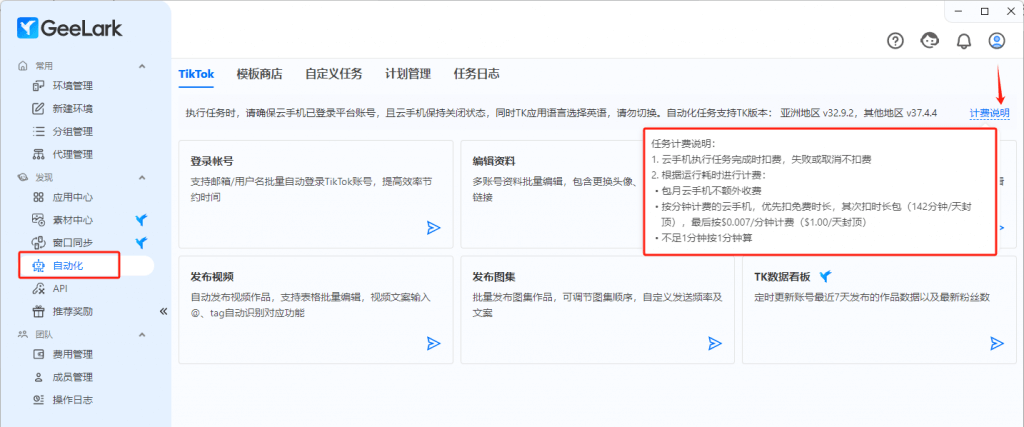Open the user account avatar icon

[996, 41]
